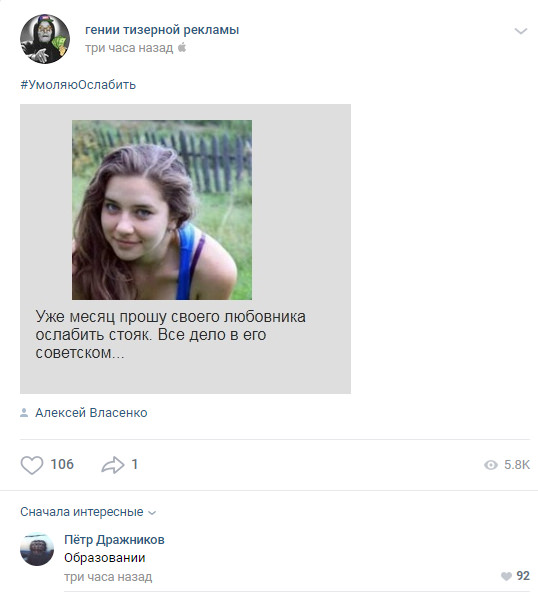Click the Apple device icon near timestamp

[x=182, y=48]
